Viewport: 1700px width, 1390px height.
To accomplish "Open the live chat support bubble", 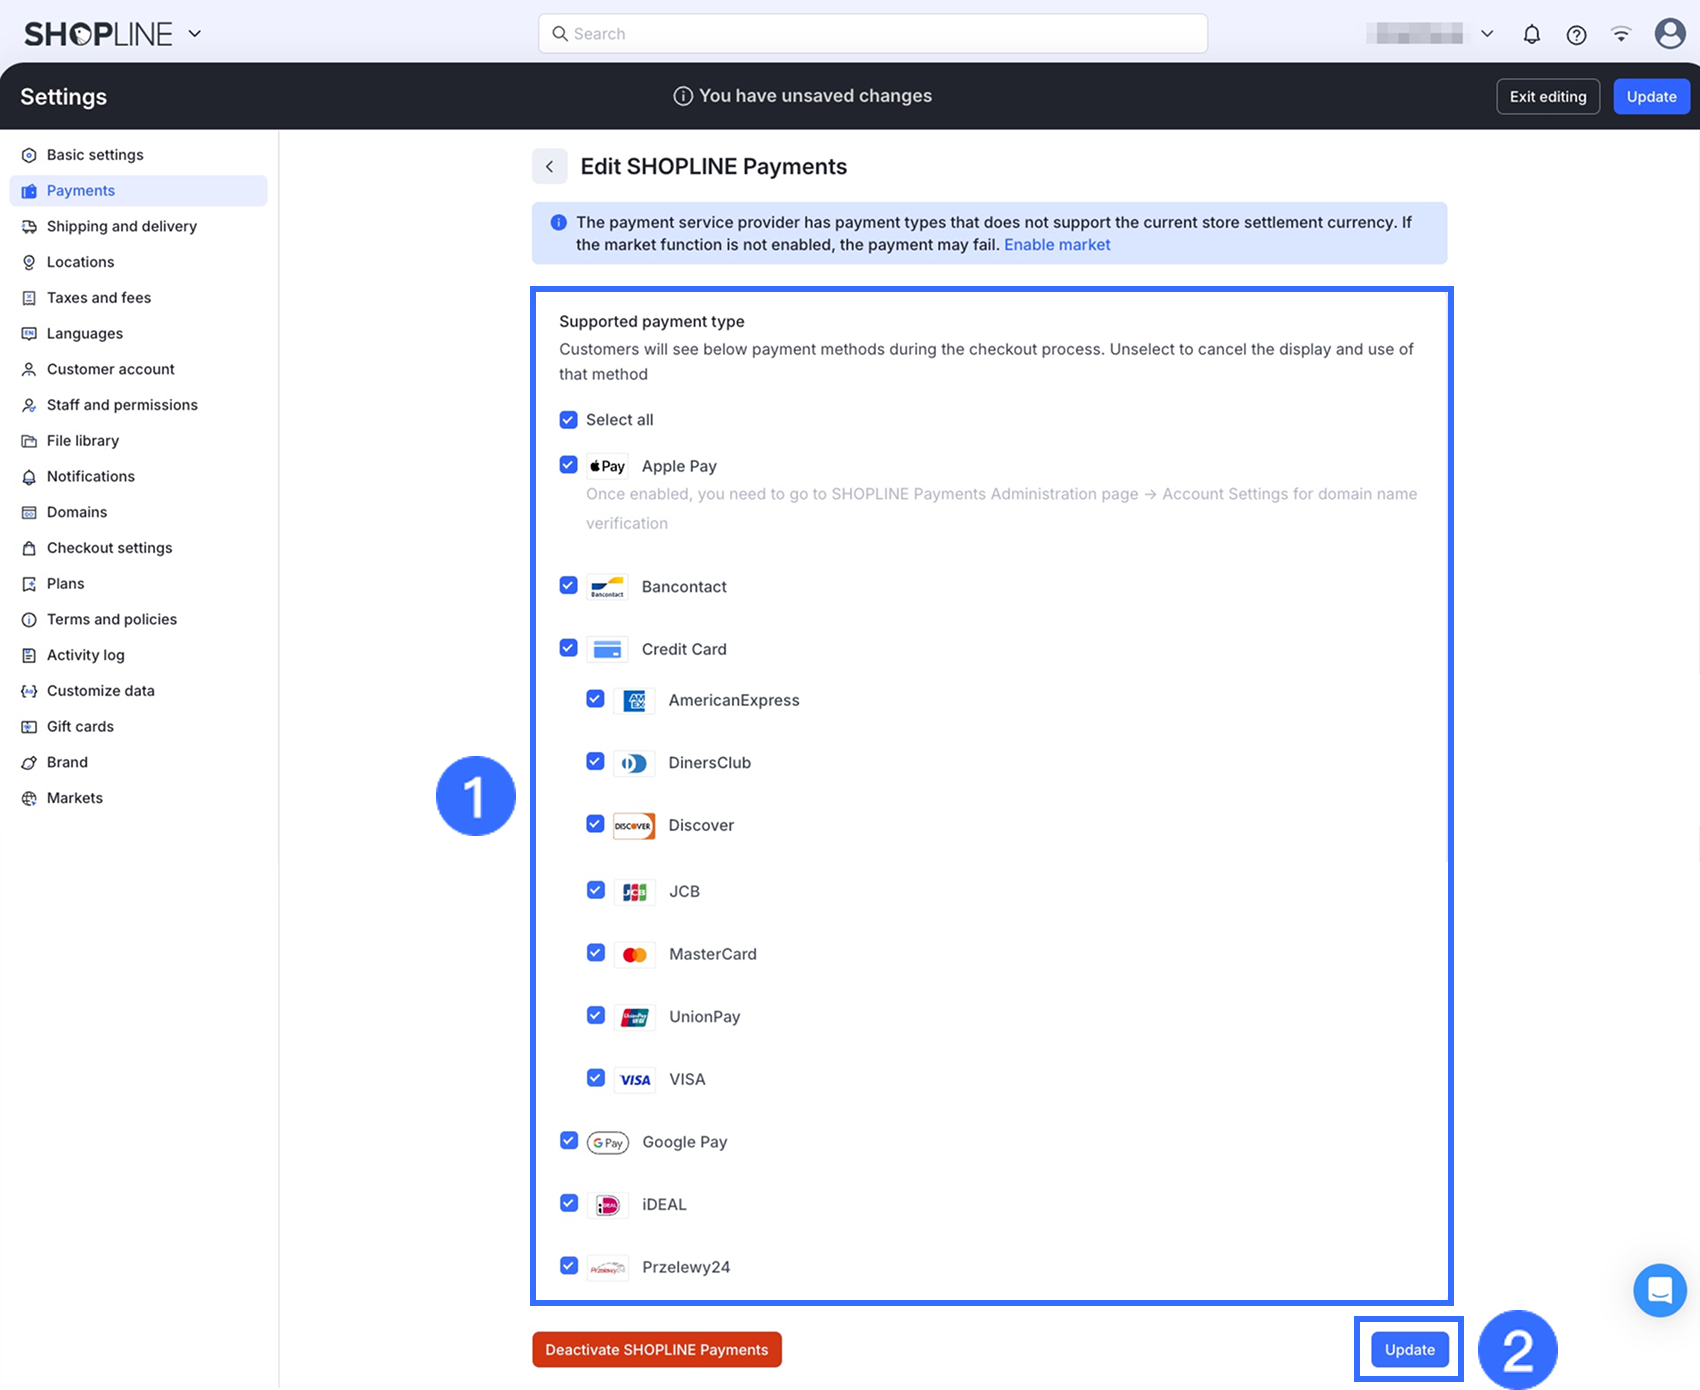I will tap(1659, 1290).
